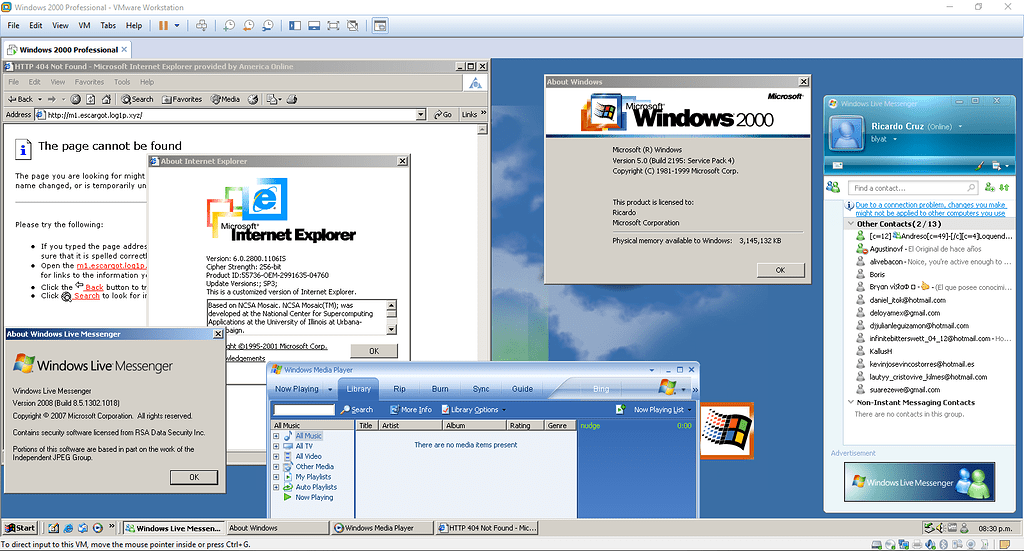This screenshot has height=551, width=1024.
Task: Click the Search button in Internet Explorer toolbar
Action: 137,99
